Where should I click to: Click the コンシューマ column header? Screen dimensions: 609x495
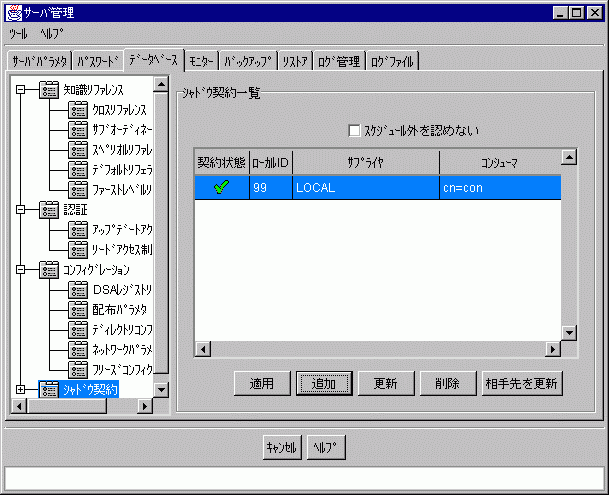click(500, 163)
